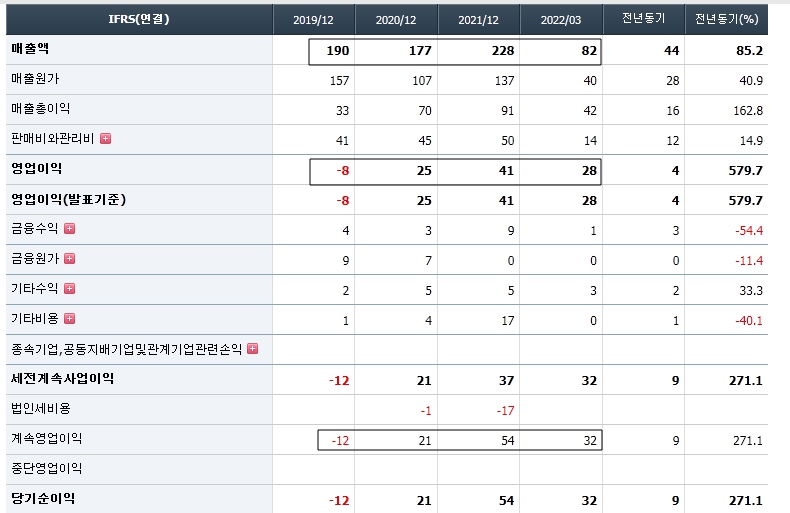Select the 2021/12 column header

(479, 20)
